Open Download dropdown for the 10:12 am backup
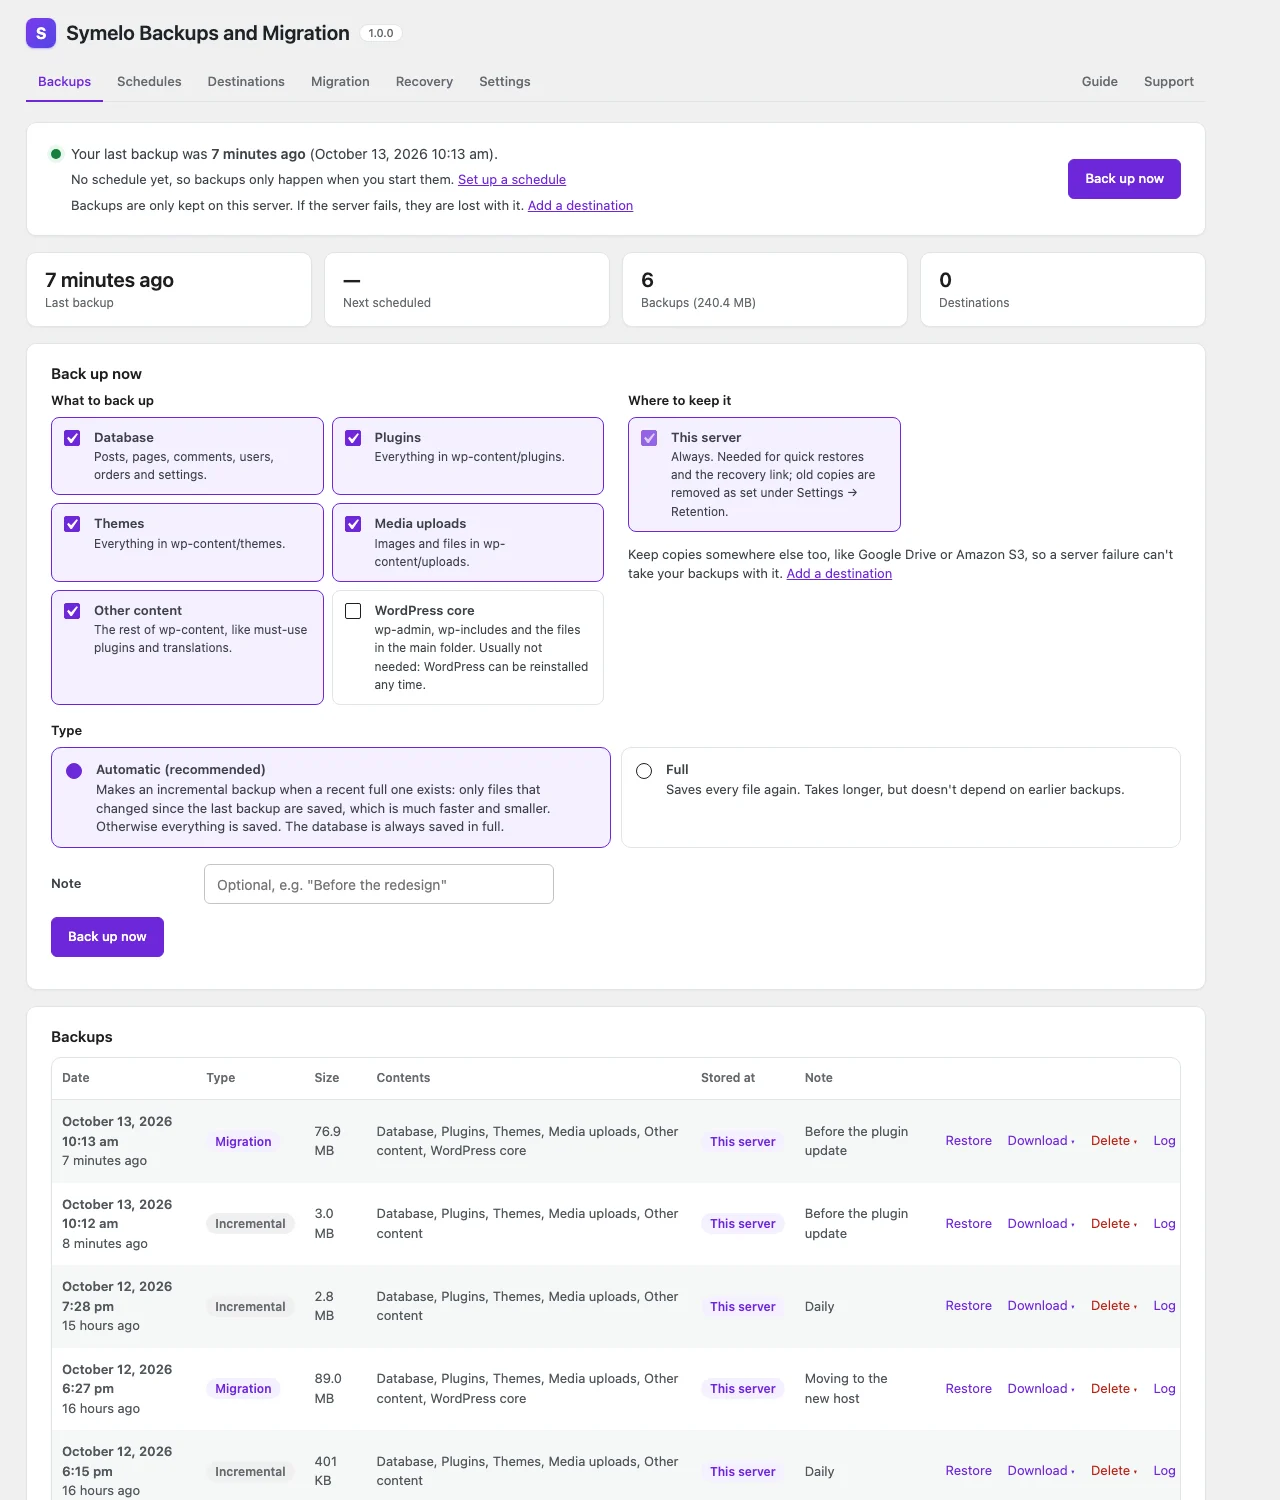1280x1500 pixels. coord(1041,1224)
